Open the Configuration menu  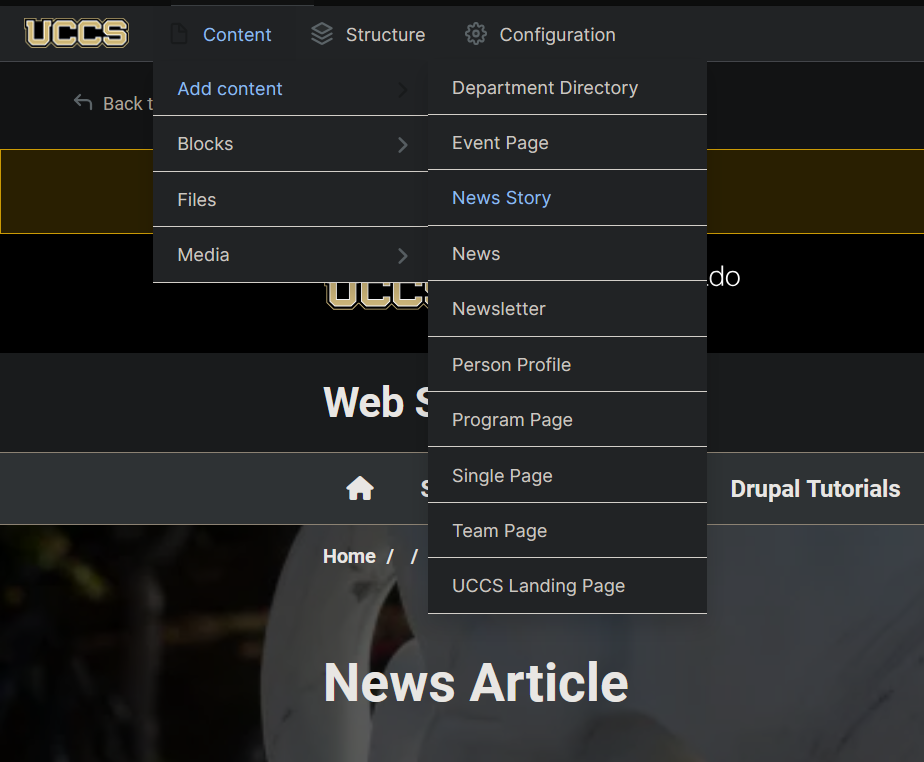click(x=557, y=35)
